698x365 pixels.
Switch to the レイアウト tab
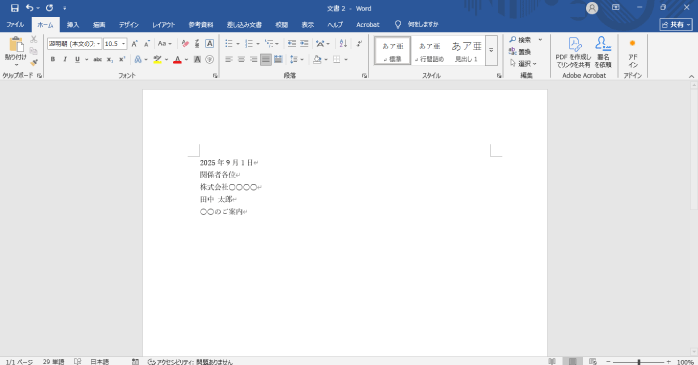[x=164, y=25]
